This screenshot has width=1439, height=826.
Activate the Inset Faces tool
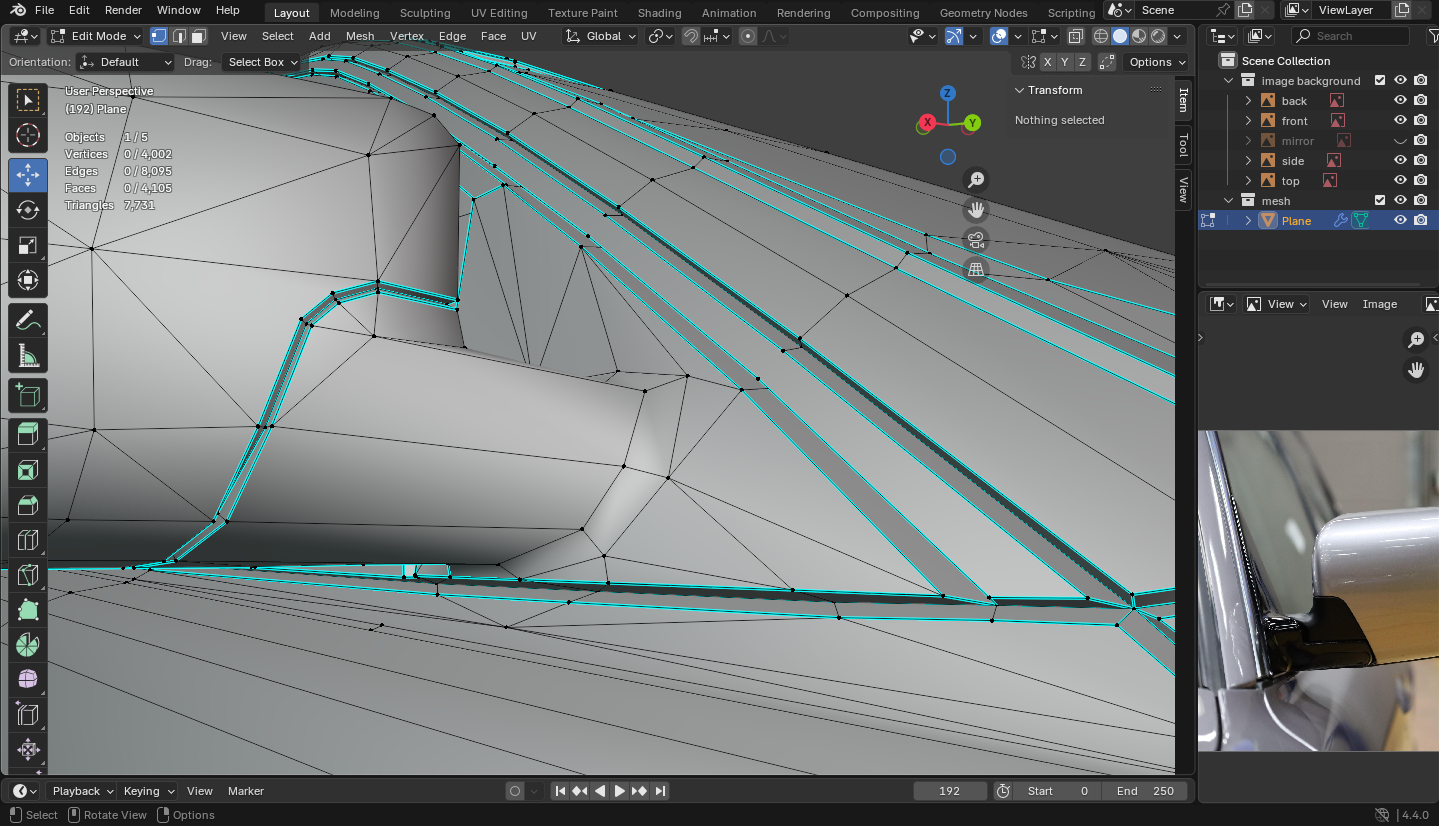pos(28,469)
